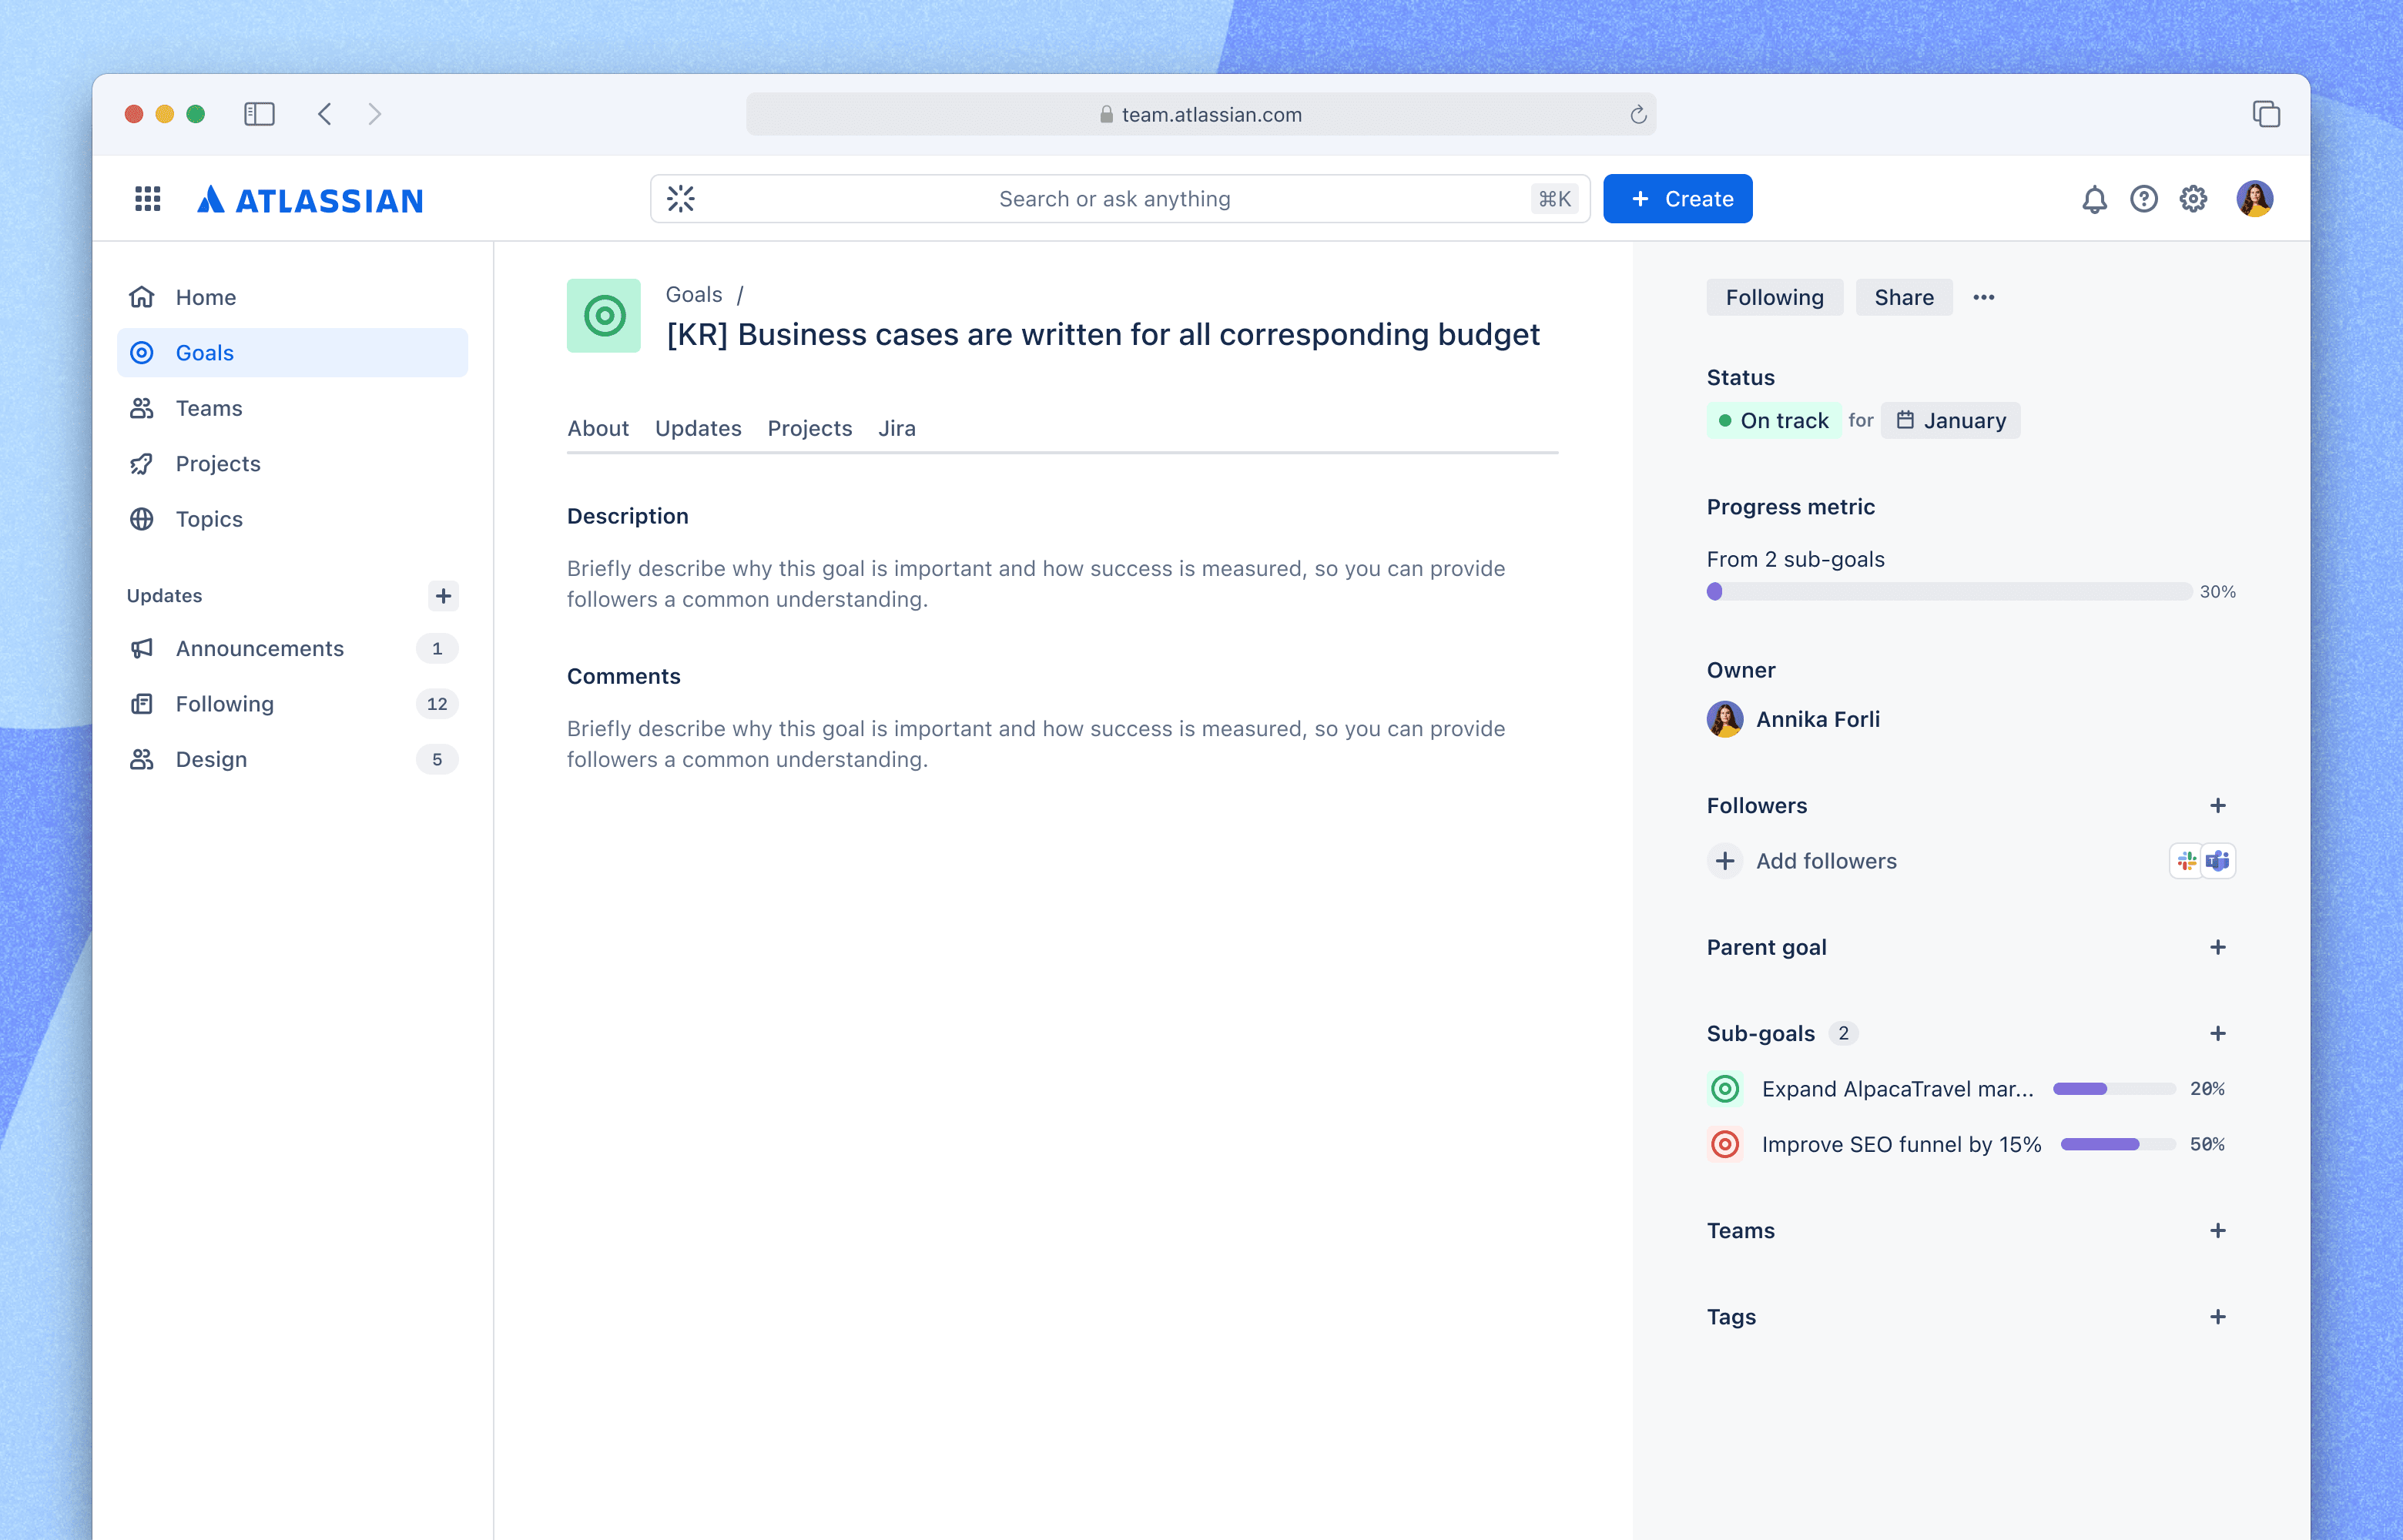This screenshot has height=1540, width=2403.
Task: Click the Announcements count badge 1
Action: point(437,649)
